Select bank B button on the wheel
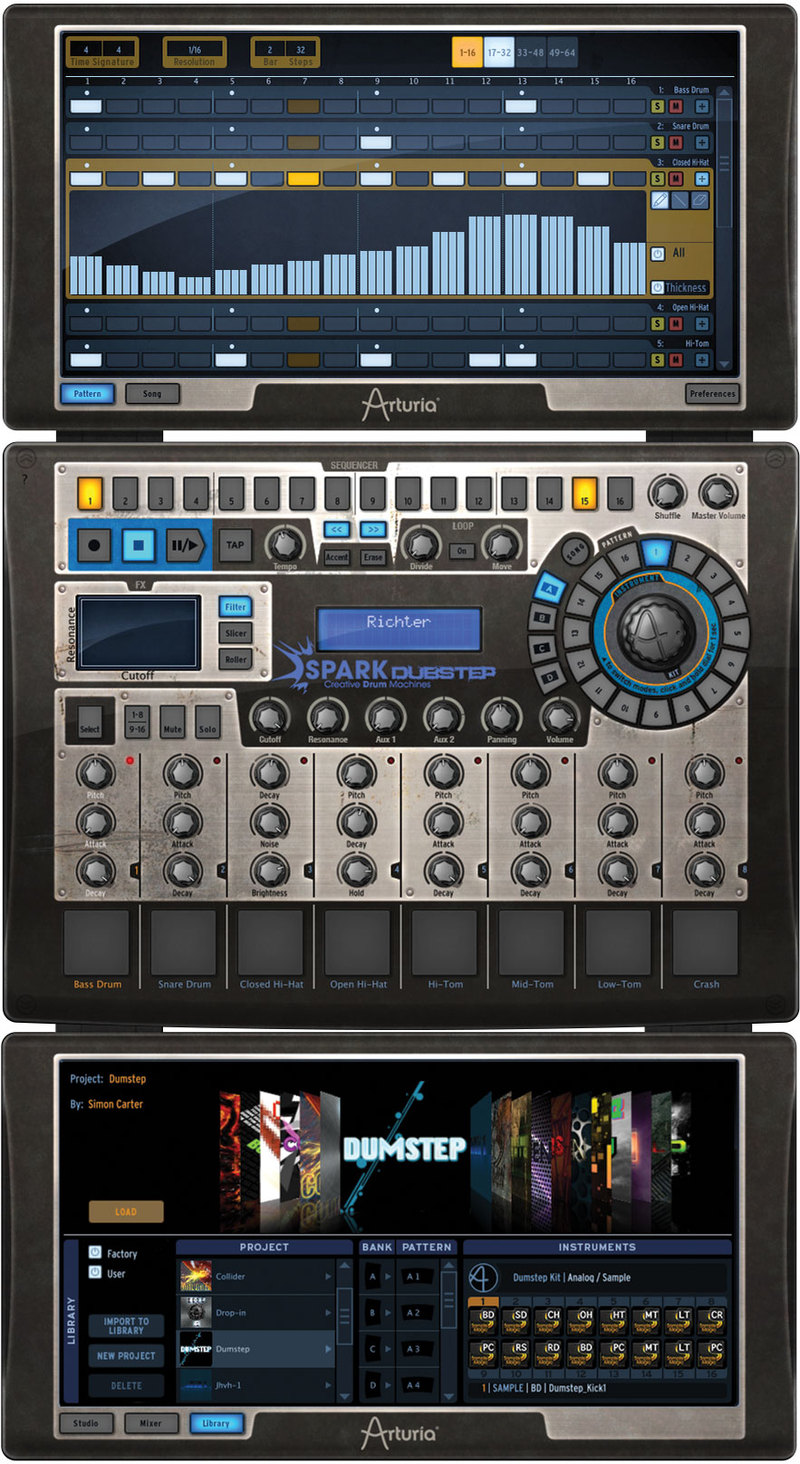 pyautogui.click(x=543, y=618)
